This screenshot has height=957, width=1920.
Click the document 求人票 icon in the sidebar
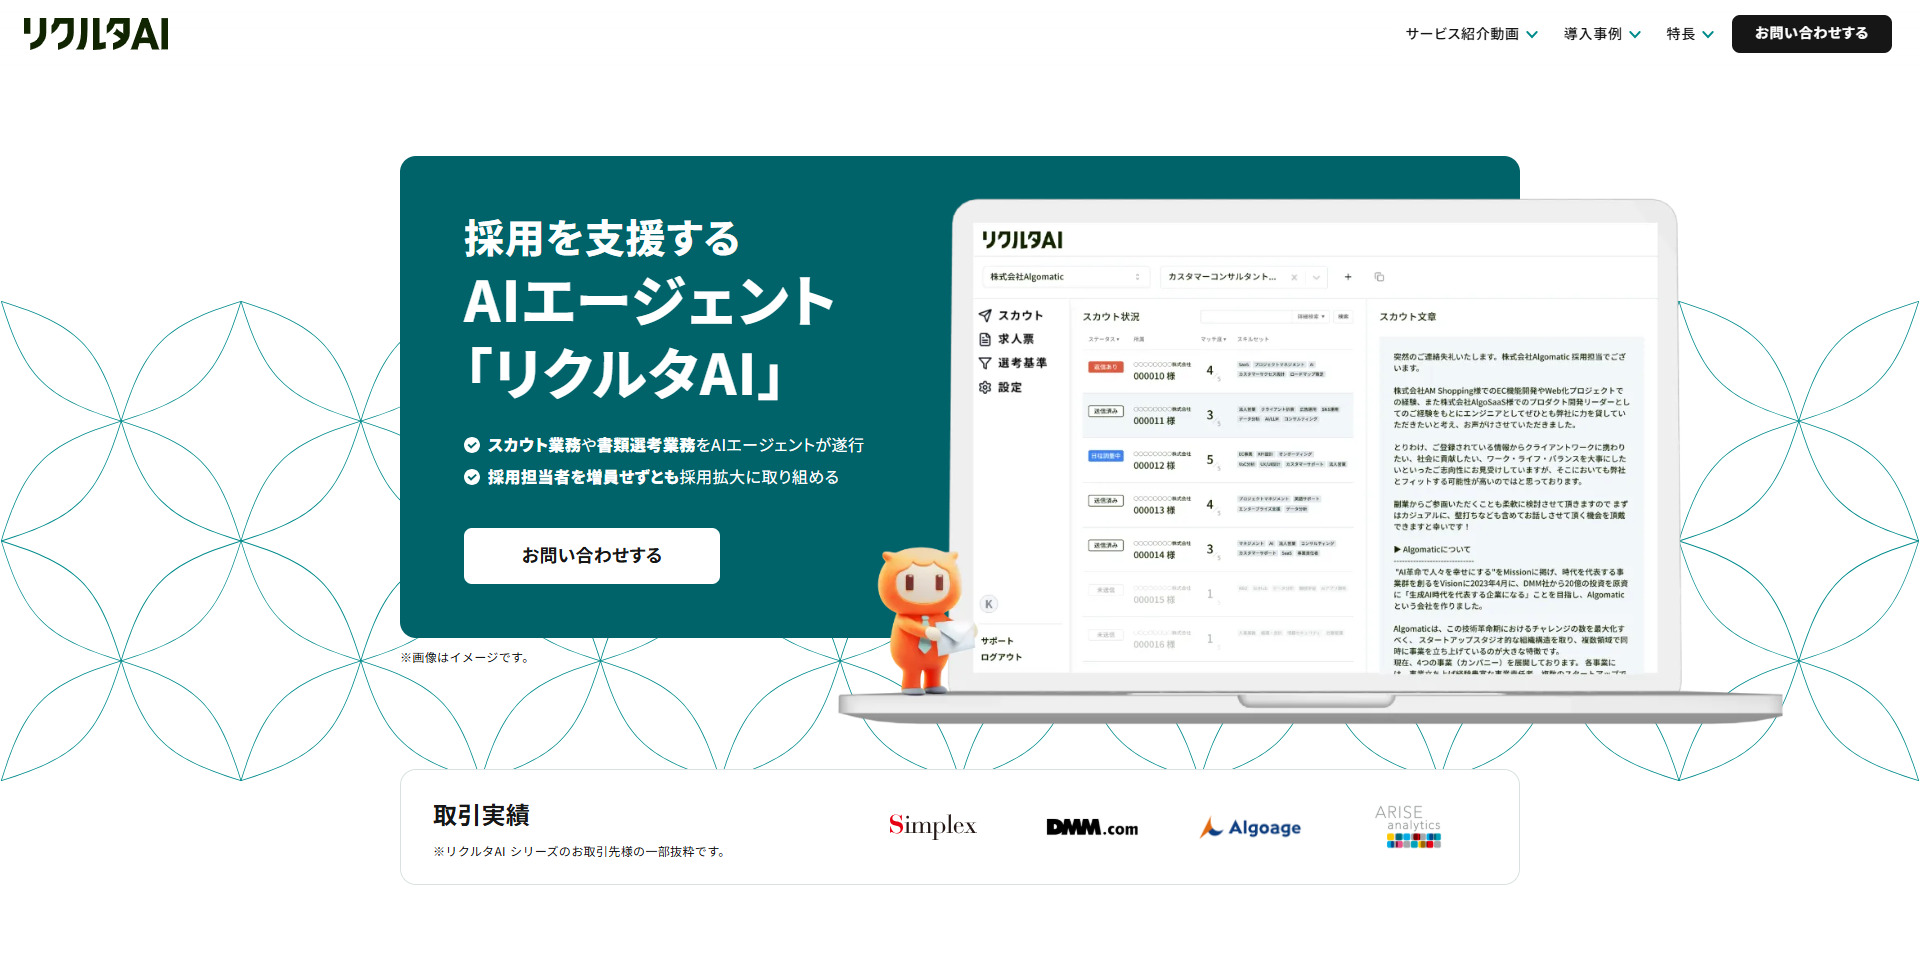pyautogui.click(x=985, y=339)
